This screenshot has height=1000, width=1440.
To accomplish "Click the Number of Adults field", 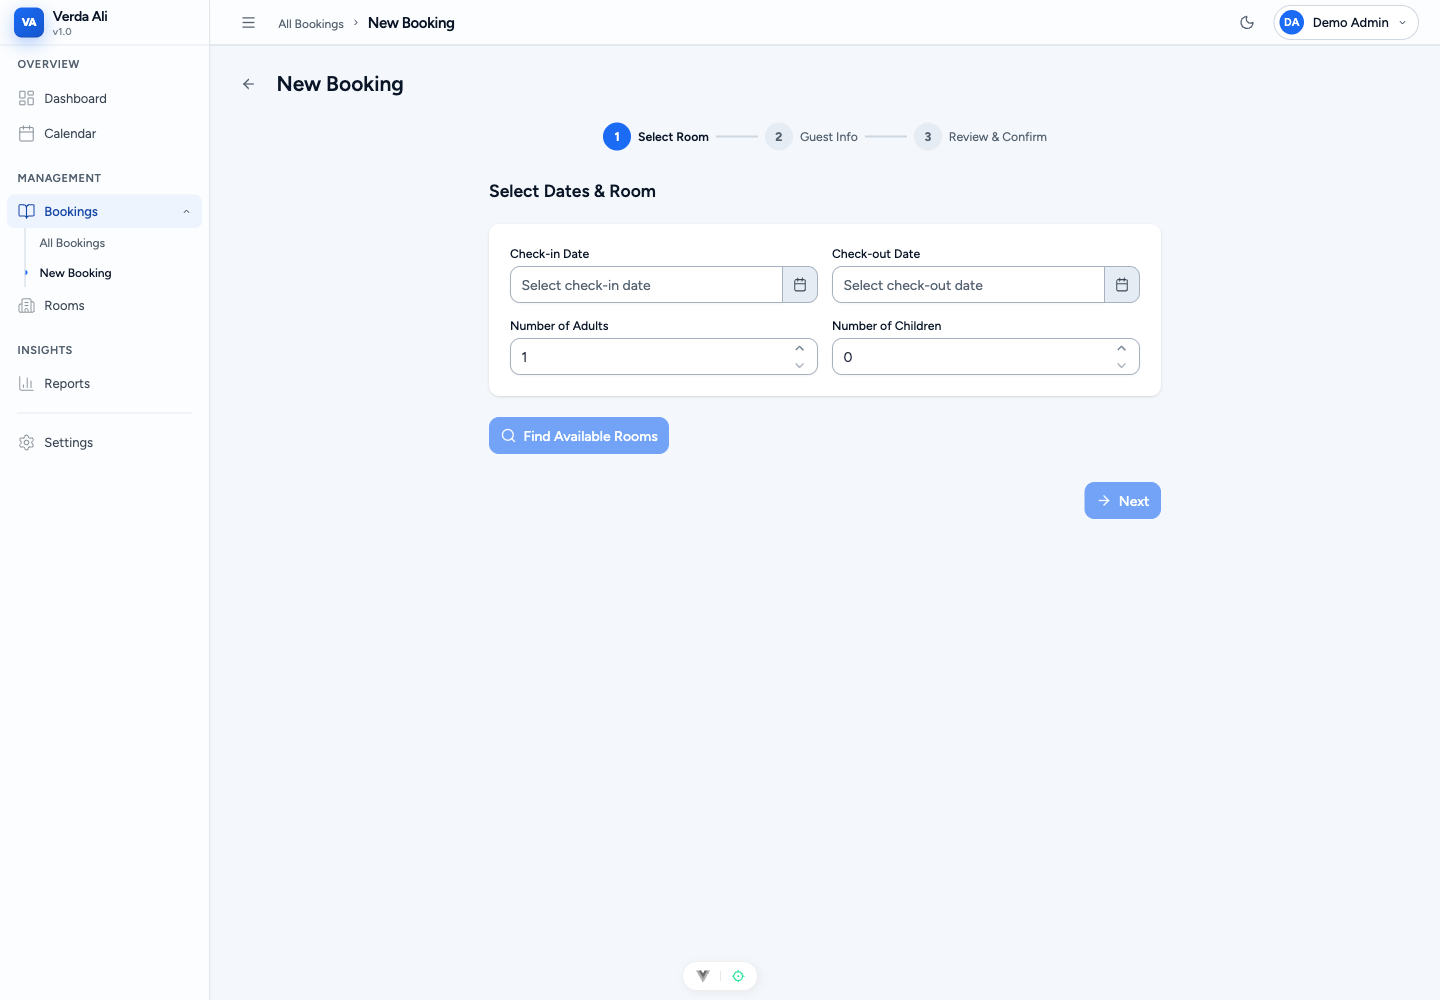I will tap(664, 357).
